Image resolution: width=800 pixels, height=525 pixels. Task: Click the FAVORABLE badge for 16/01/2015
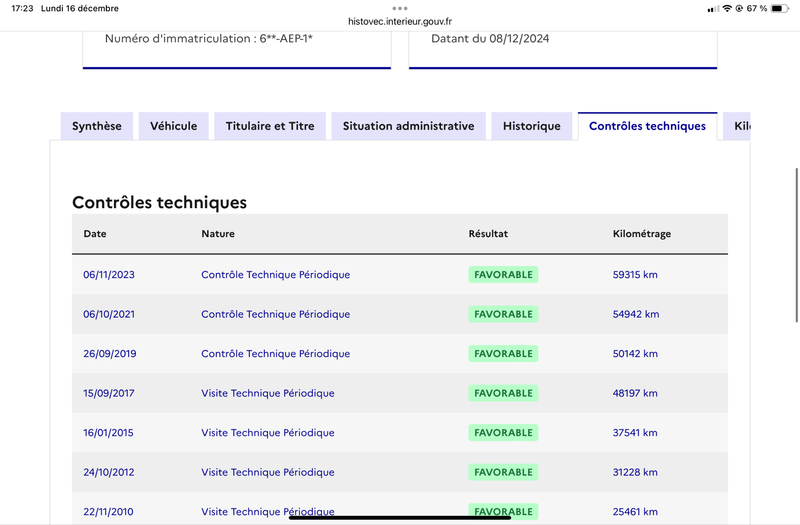point(503,433)
